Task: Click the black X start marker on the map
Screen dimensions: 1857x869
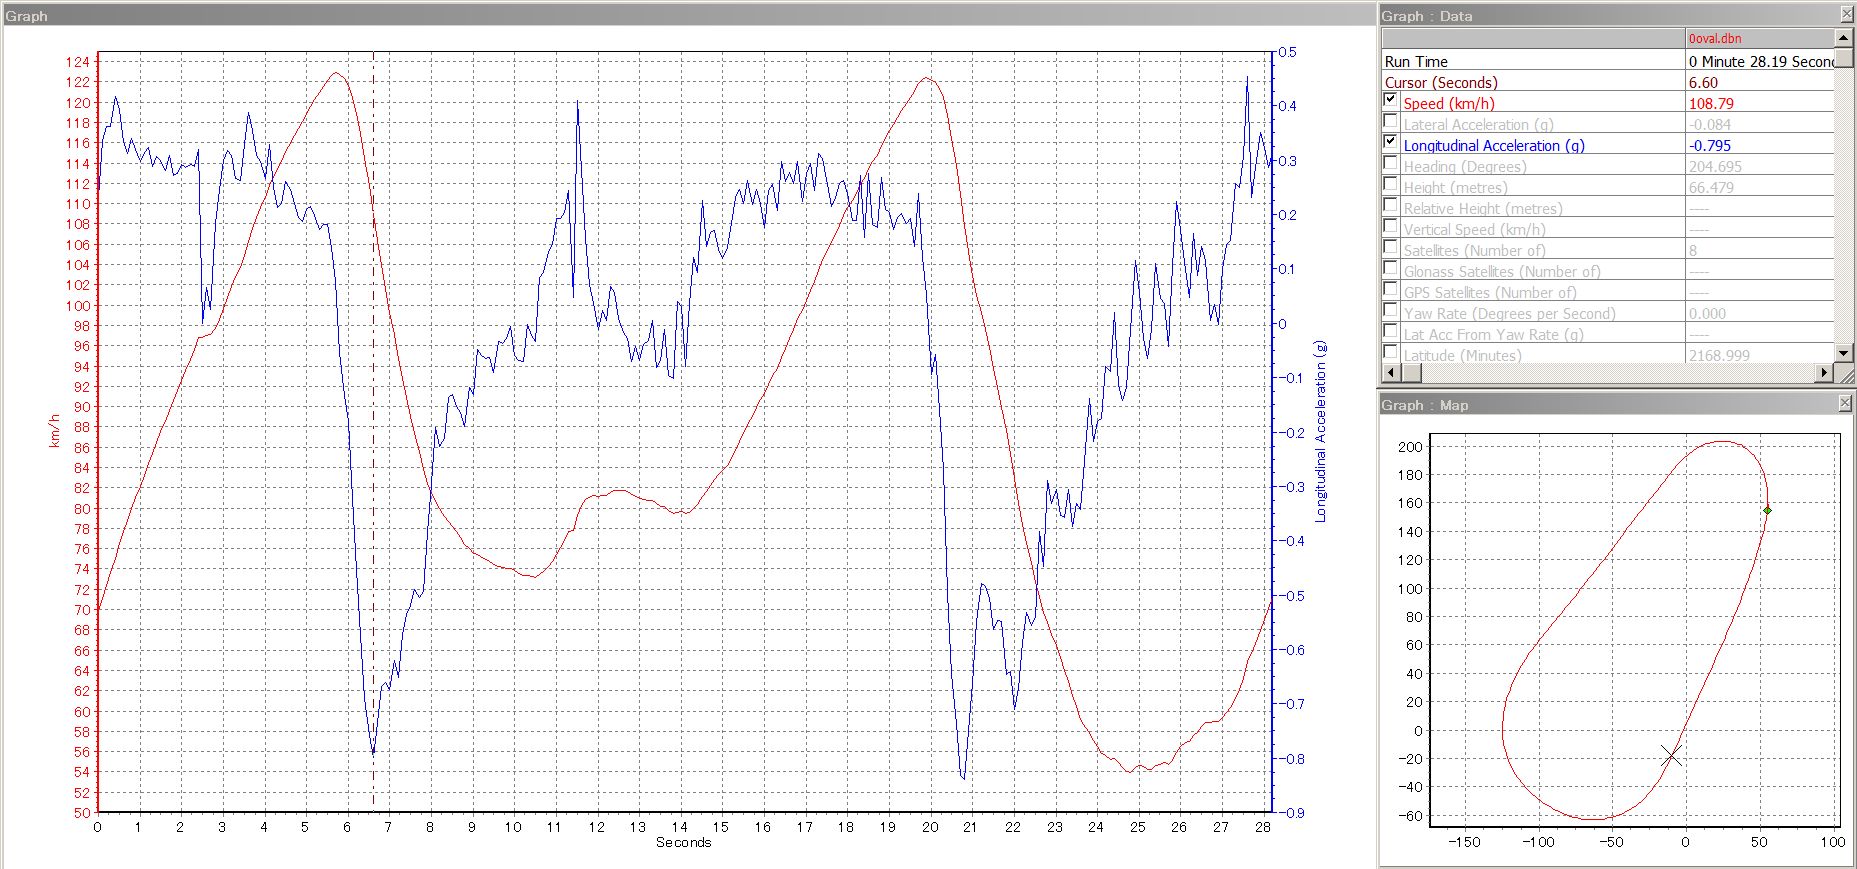Action: click(x=1671, y=756)
